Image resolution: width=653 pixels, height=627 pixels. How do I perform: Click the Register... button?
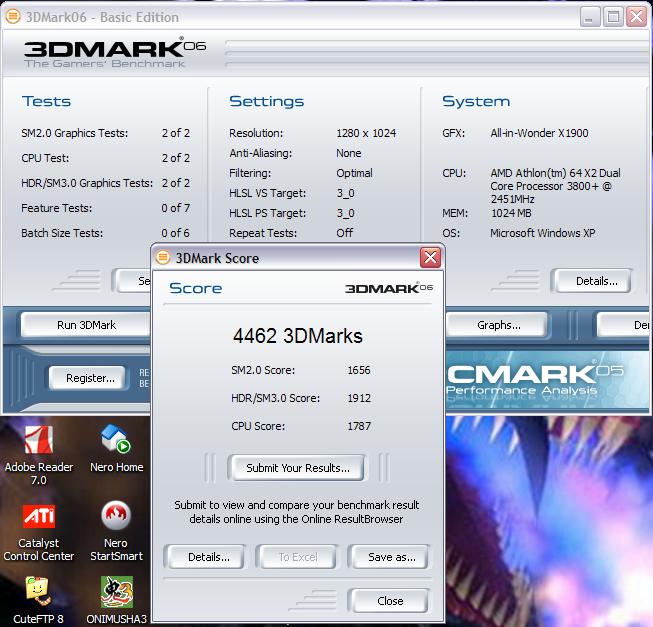90,378
